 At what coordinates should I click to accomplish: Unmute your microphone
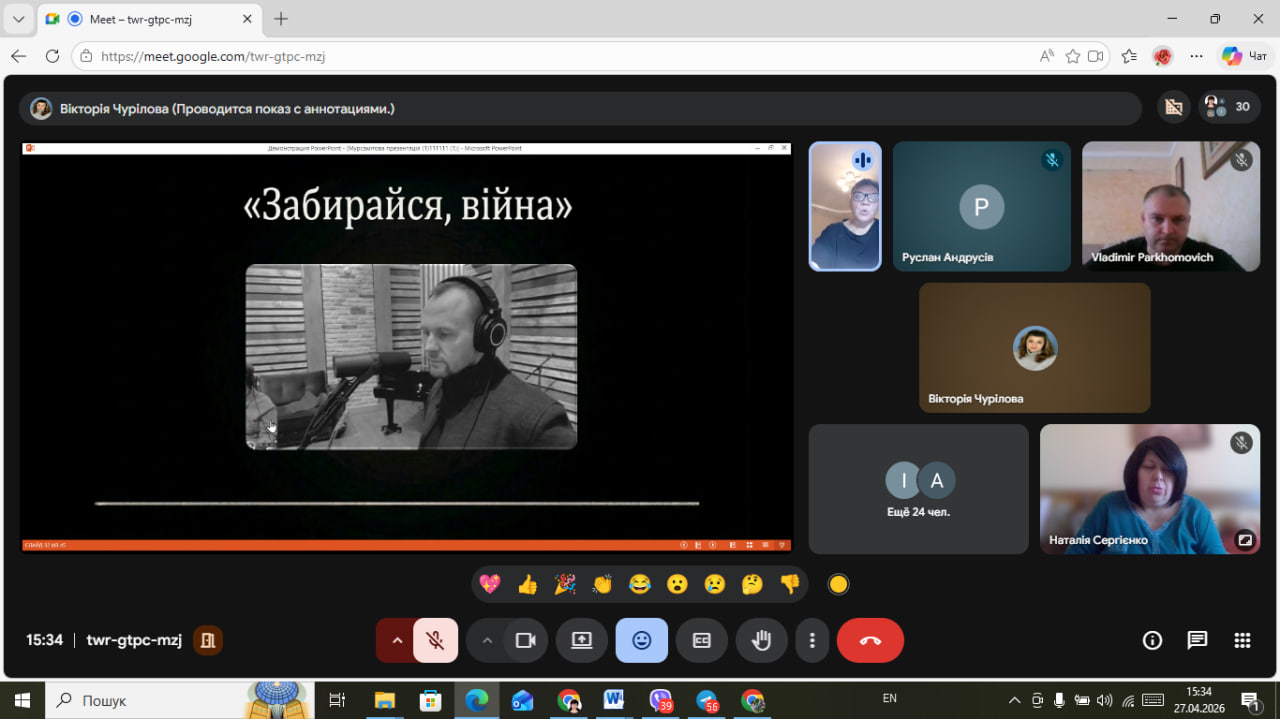tap(435, 641)
